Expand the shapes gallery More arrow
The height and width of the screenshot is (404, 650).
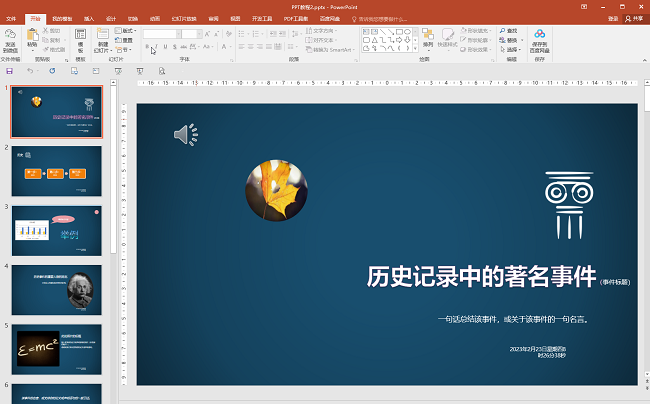point(416,49)
